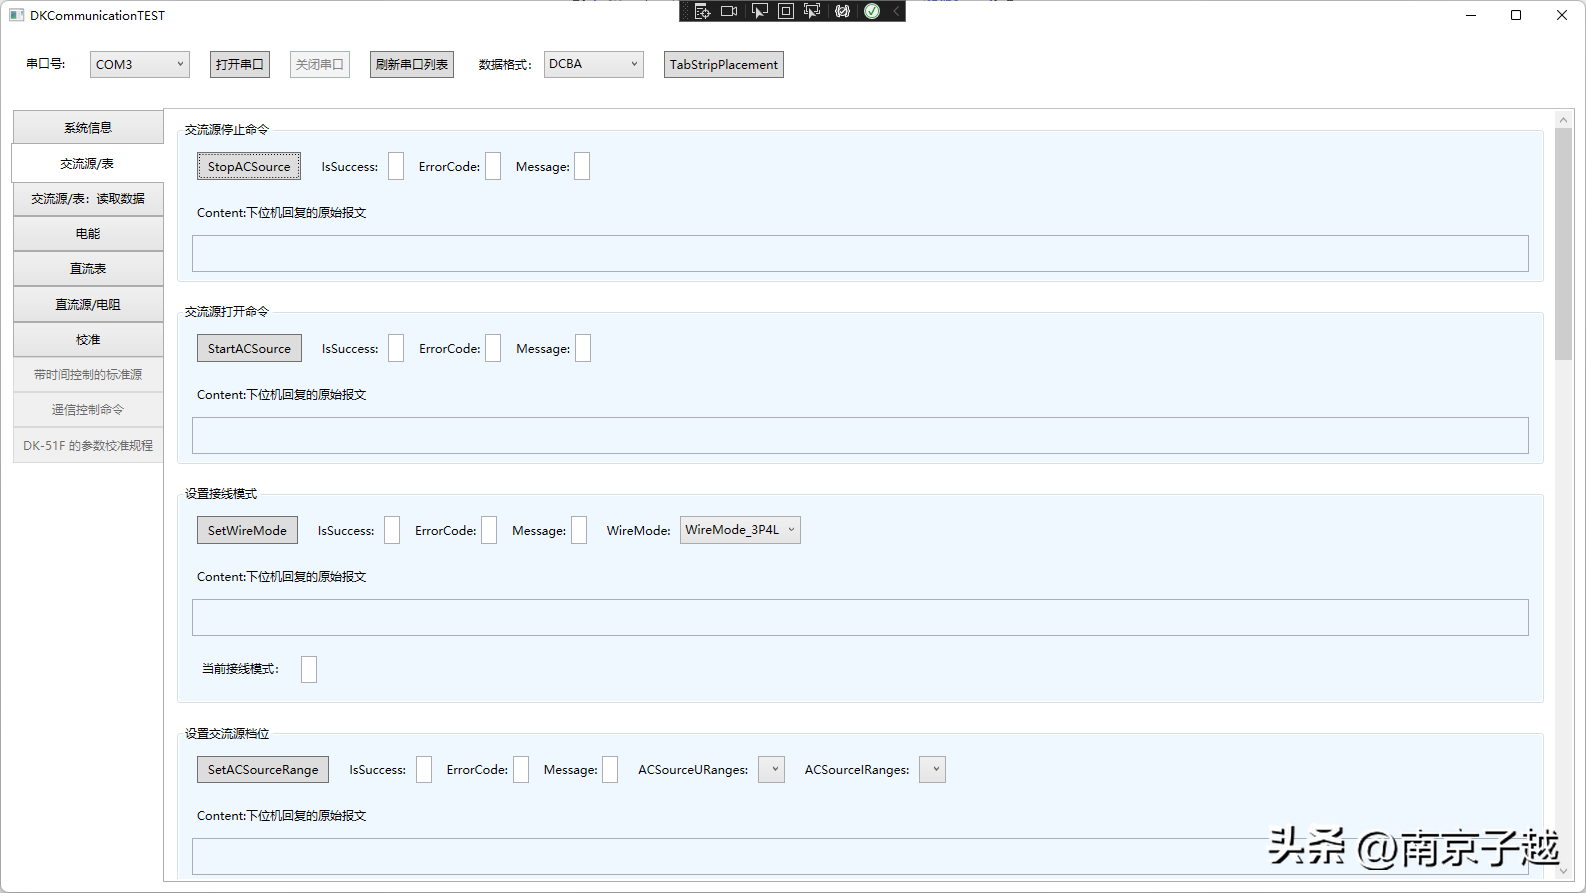Click the vertical scrollbar thumb
Image resolution: width=1586 pixels, height=893 pixels.
pos(1564,244)
